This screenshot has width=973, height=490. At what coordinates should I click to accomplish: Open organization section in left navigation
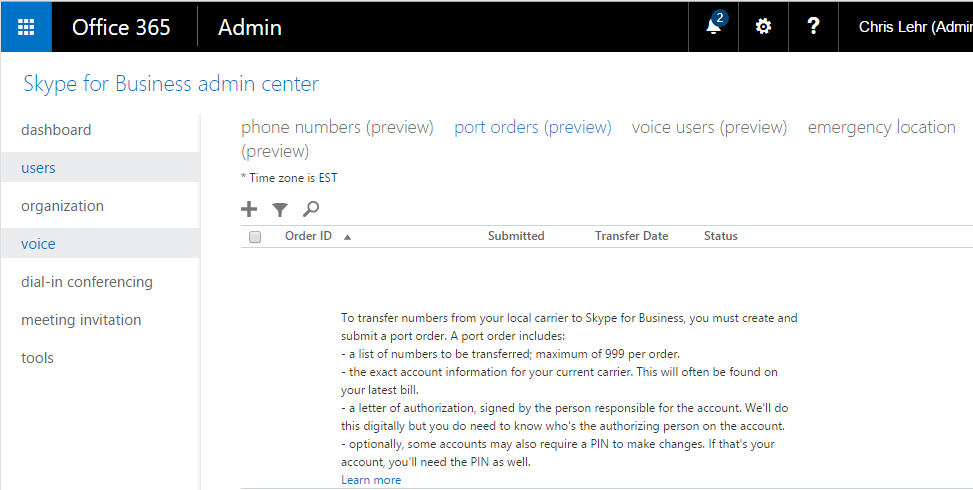(62, 206)
